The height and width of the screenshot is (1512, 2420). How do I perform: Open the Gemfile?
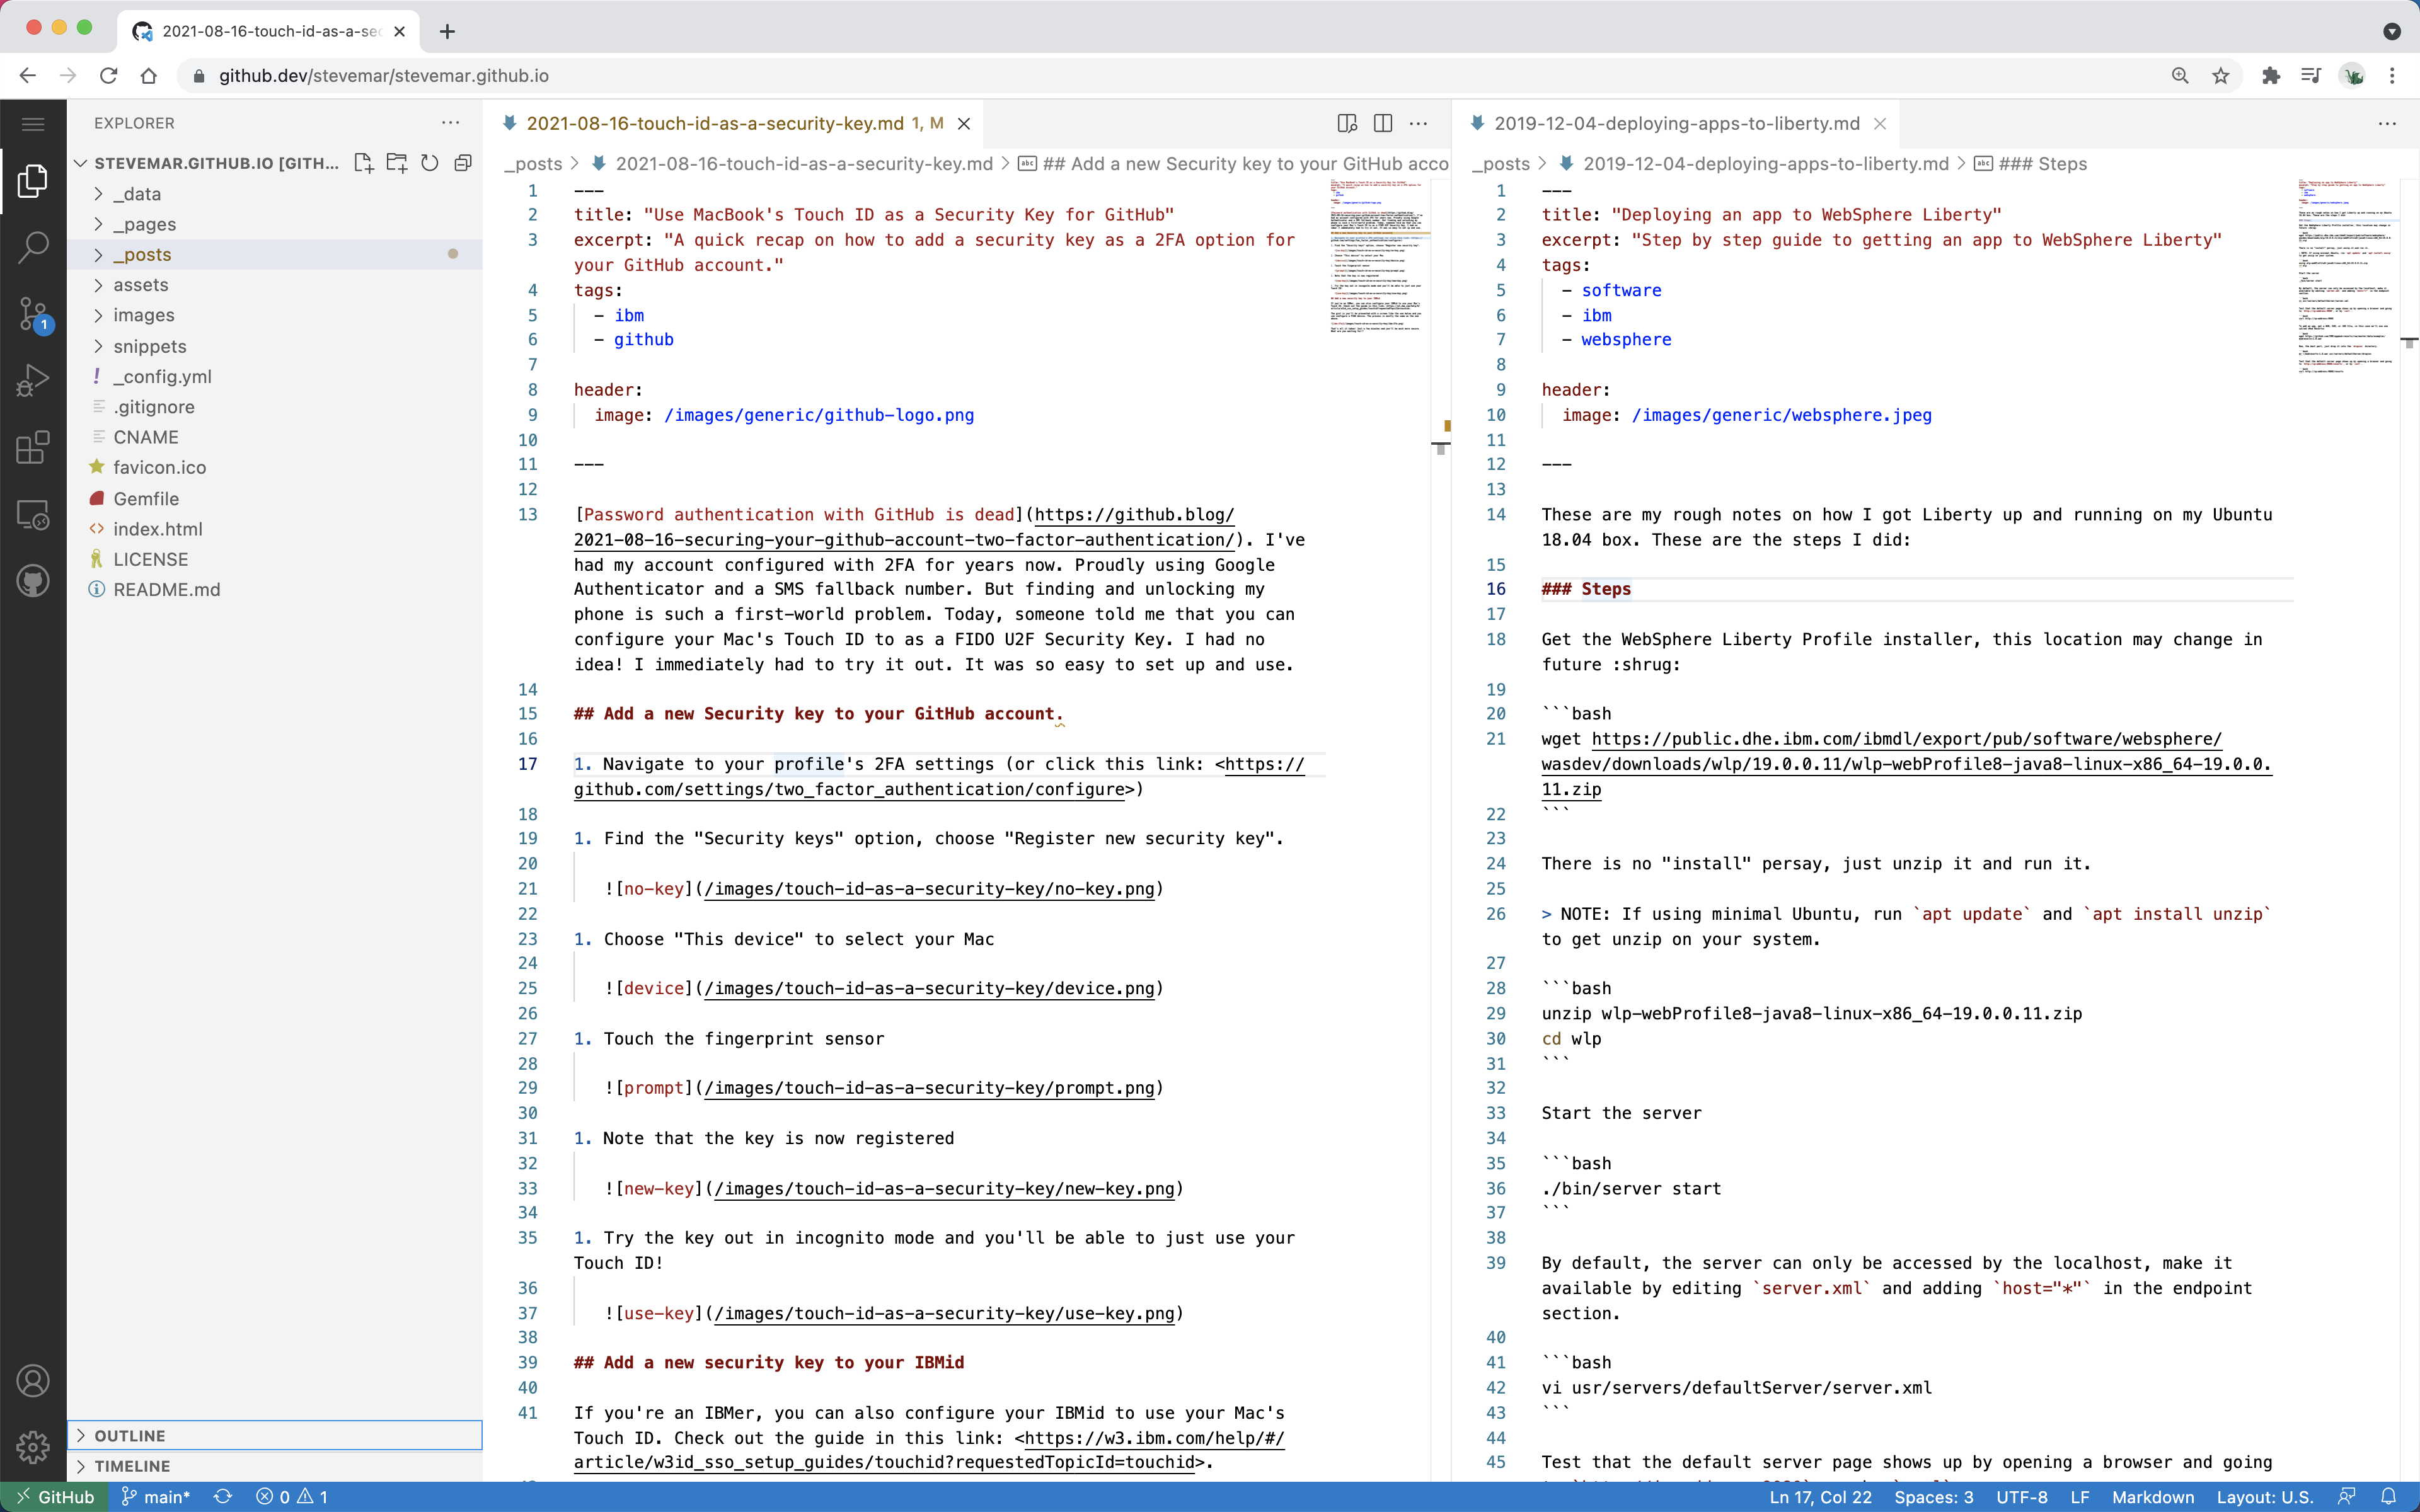(x=274, y=498)
